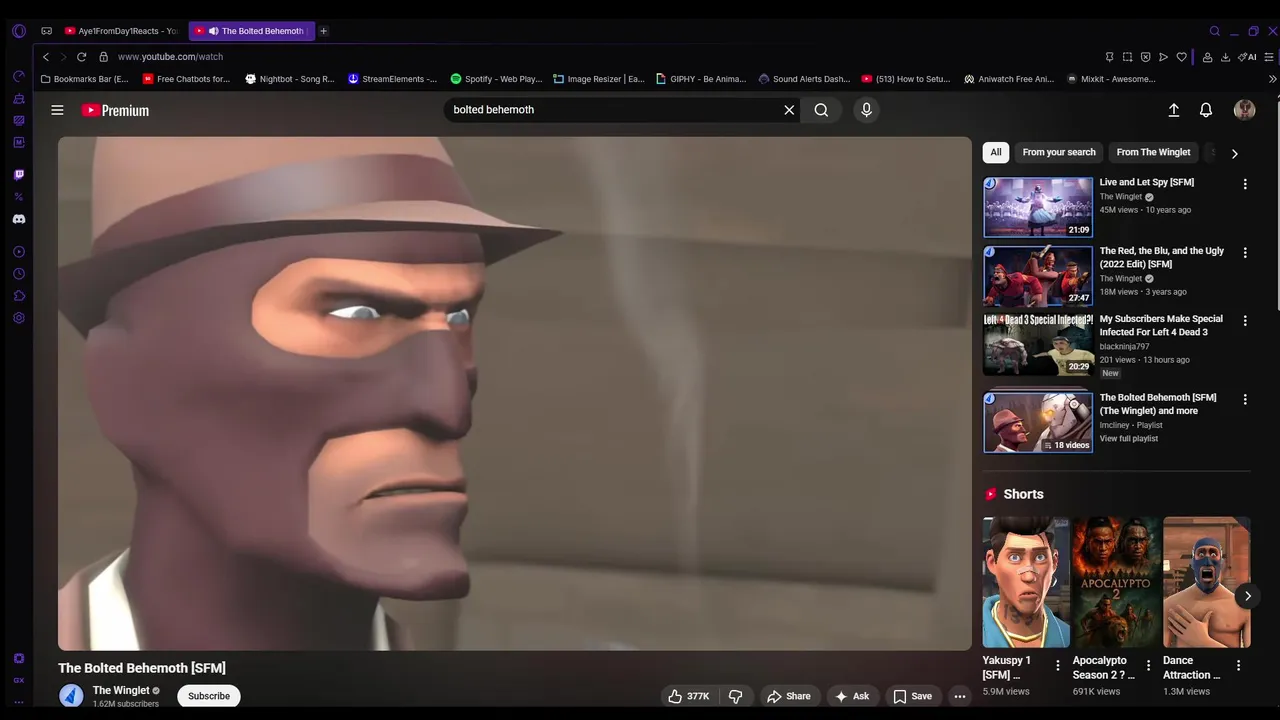Expand hidden bookmarks with double chevron
This screenshot has height=720, width=1280.
[x=1272, y=79]
